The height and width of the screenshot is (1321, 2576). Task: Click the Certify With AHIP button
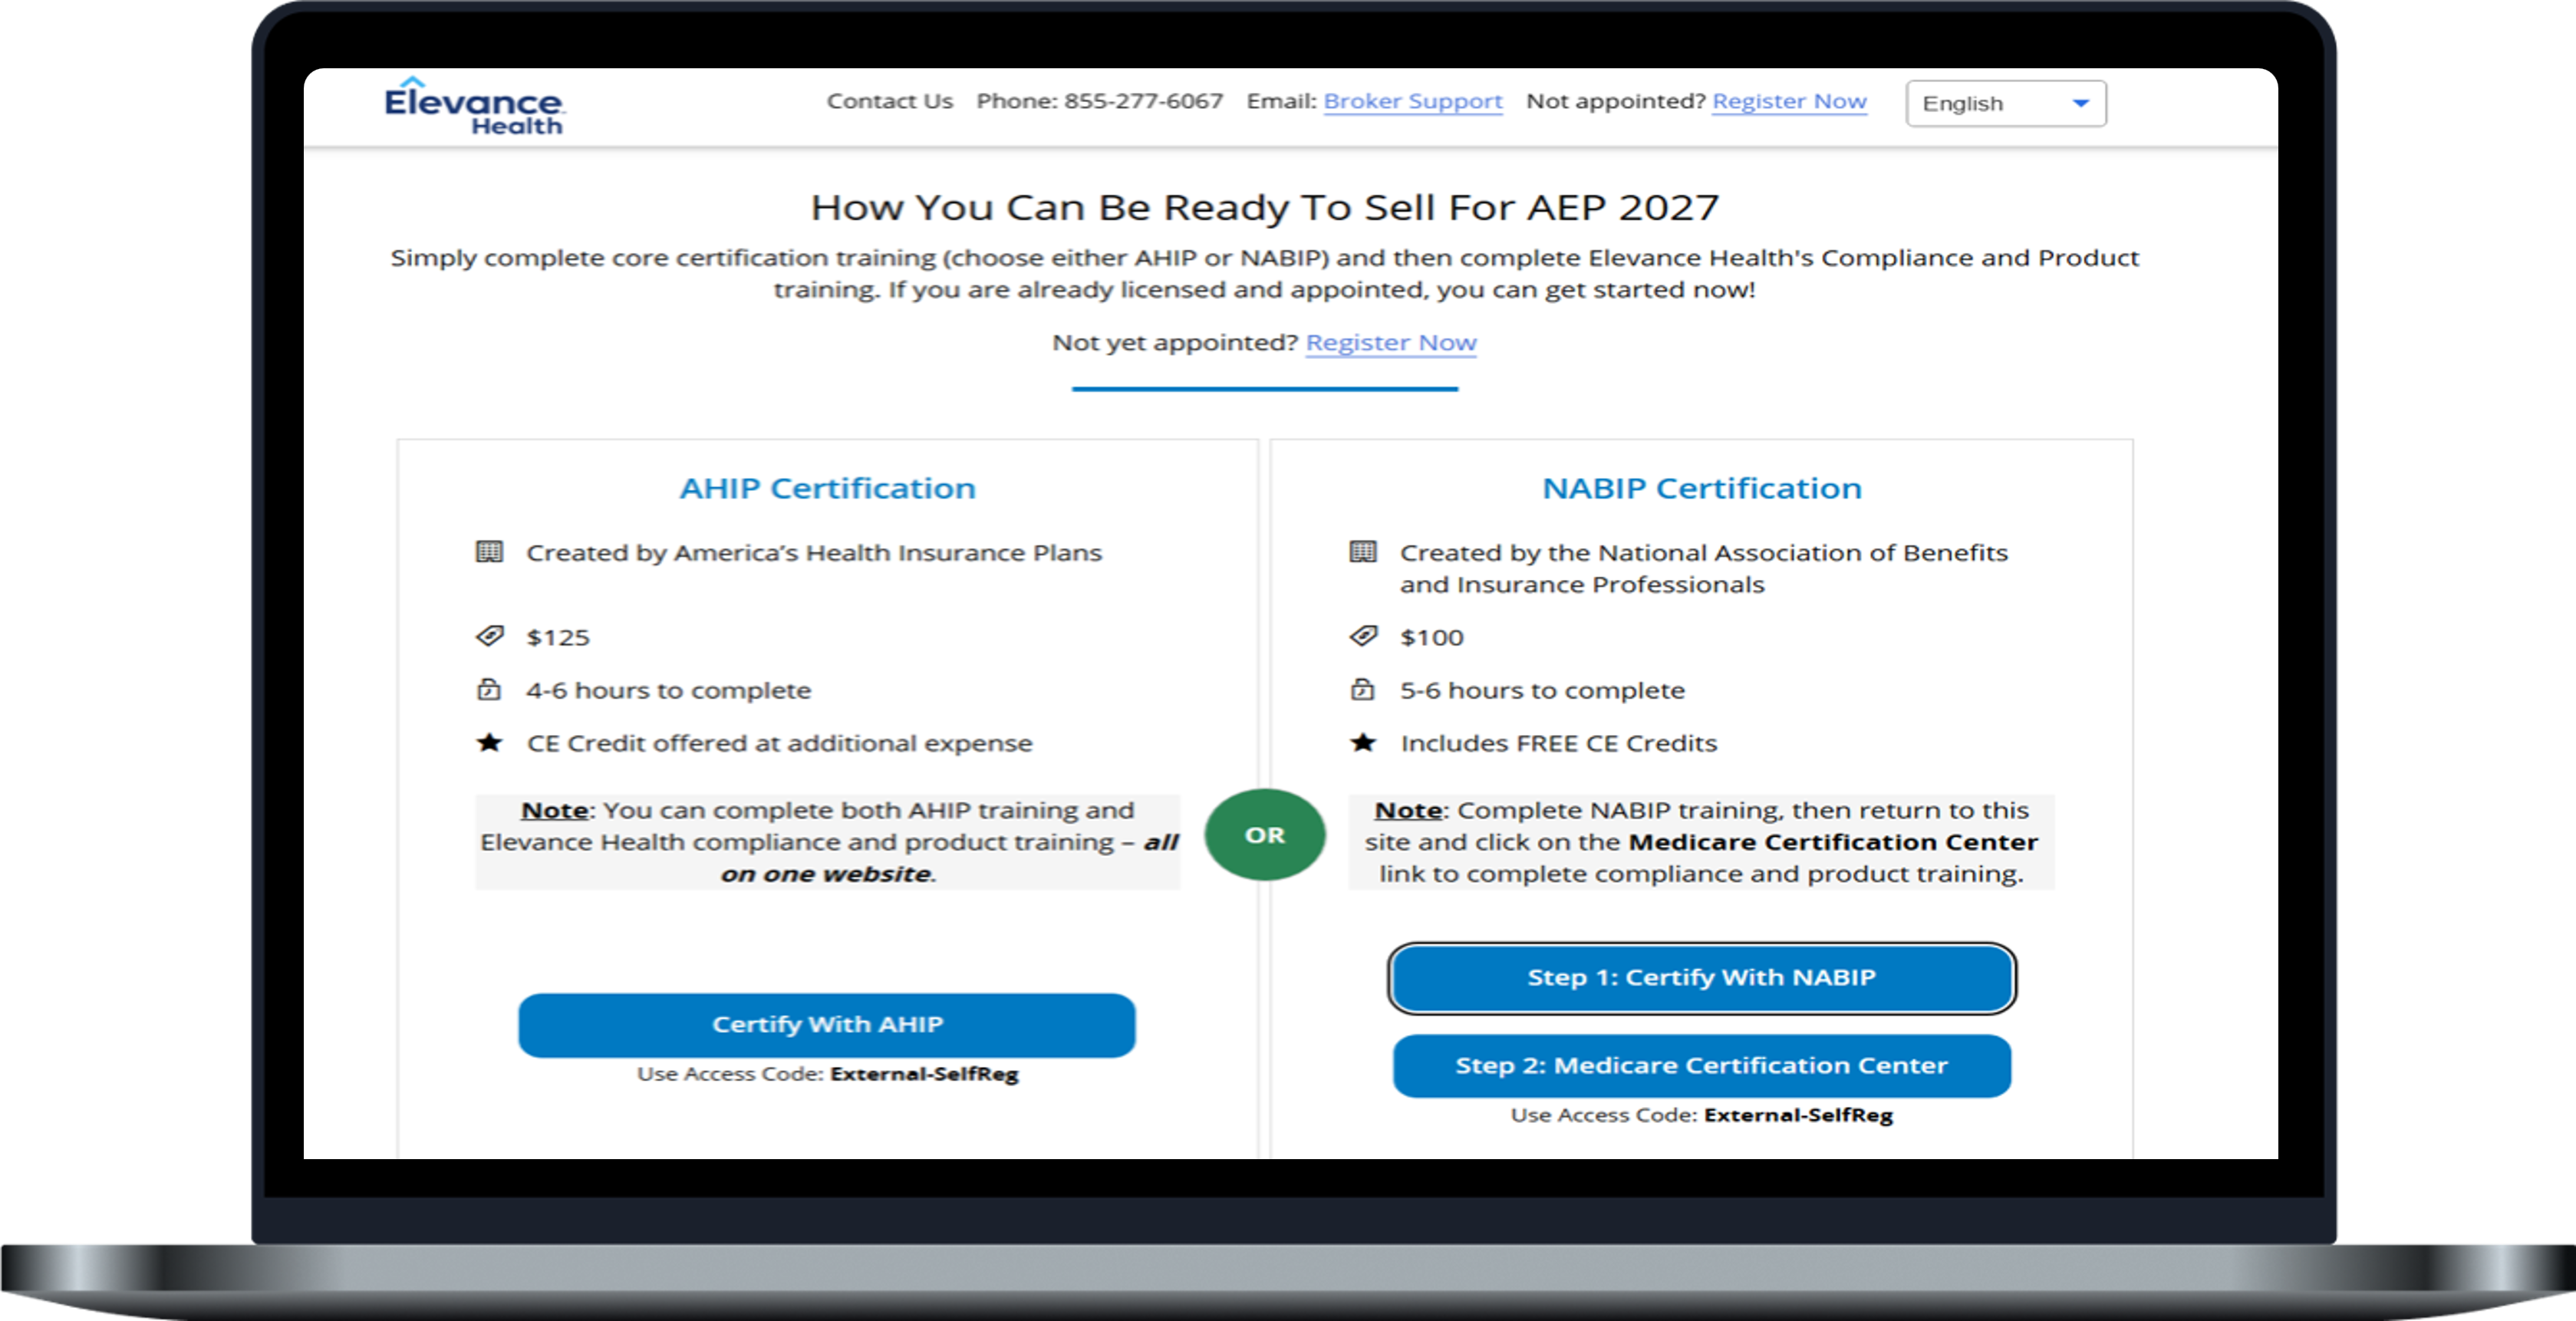827,1024
